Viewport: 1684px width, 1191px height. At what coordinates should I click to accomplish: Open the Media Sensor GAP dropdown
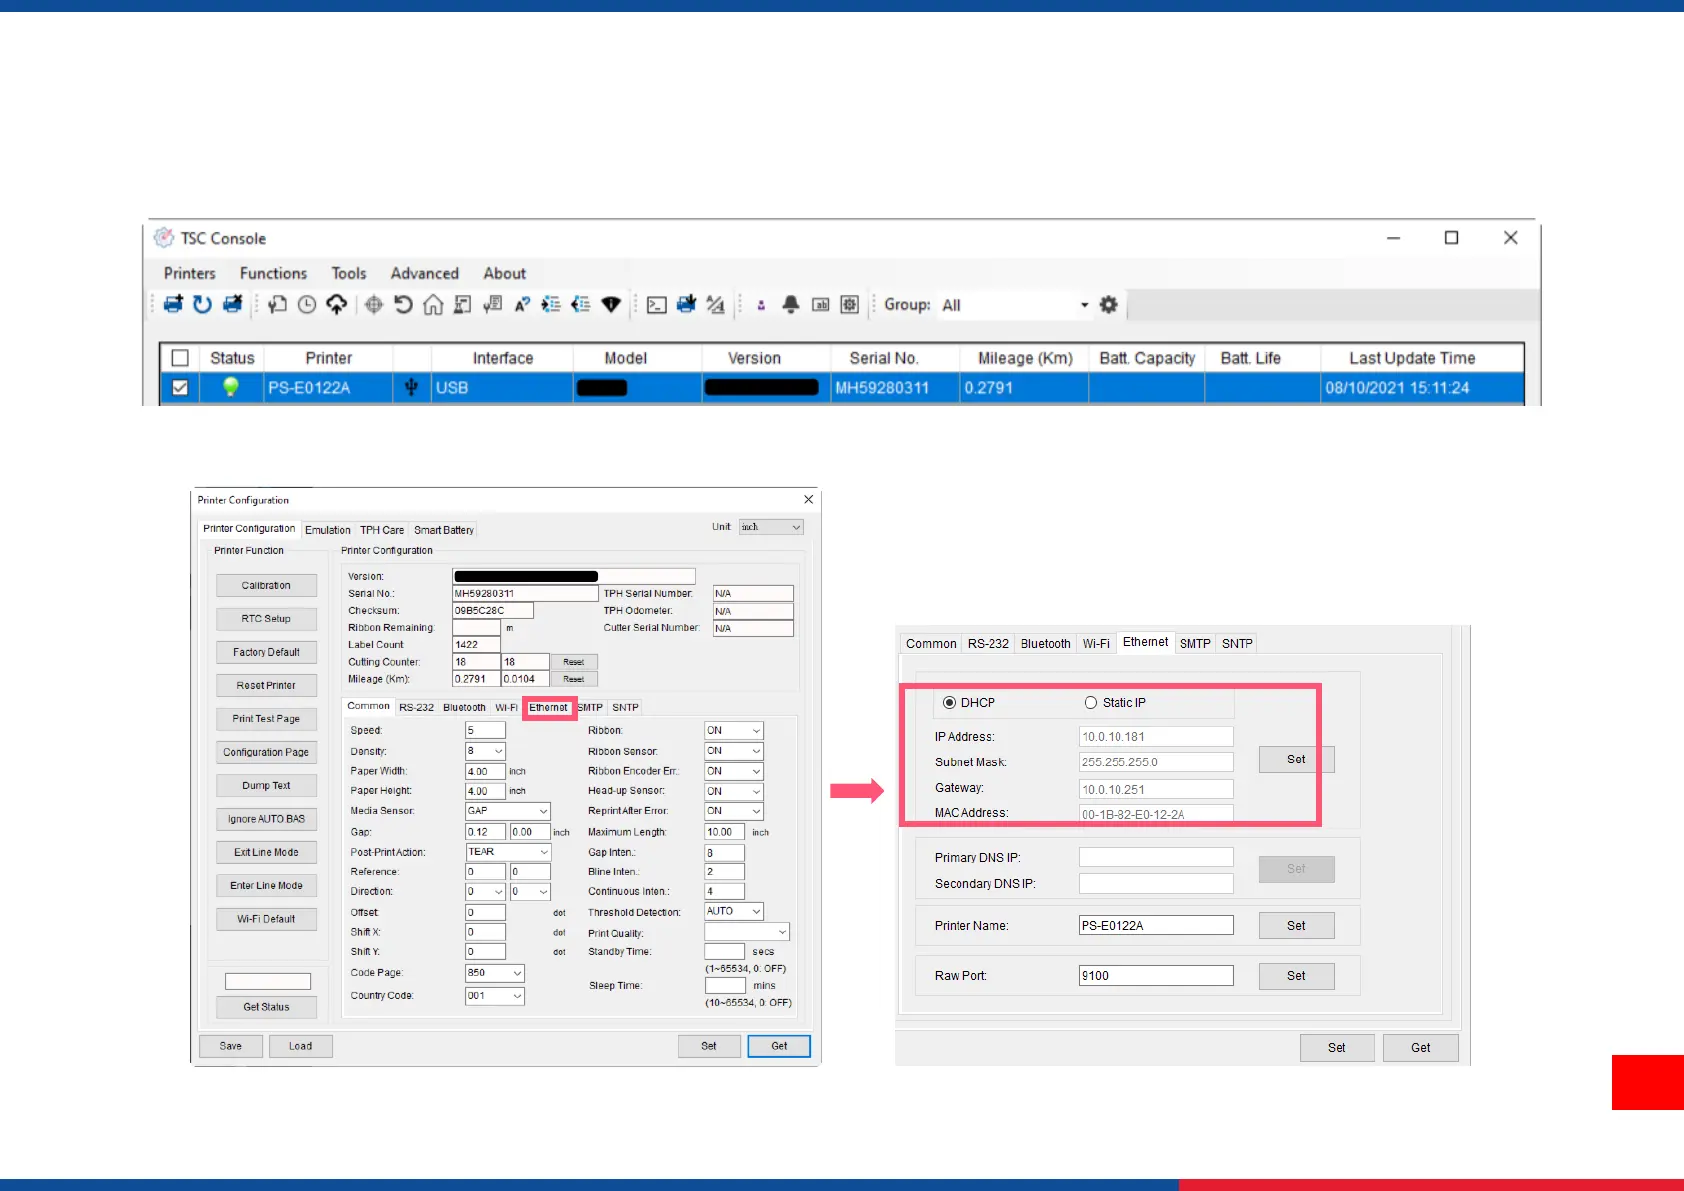tap(543, 811)
